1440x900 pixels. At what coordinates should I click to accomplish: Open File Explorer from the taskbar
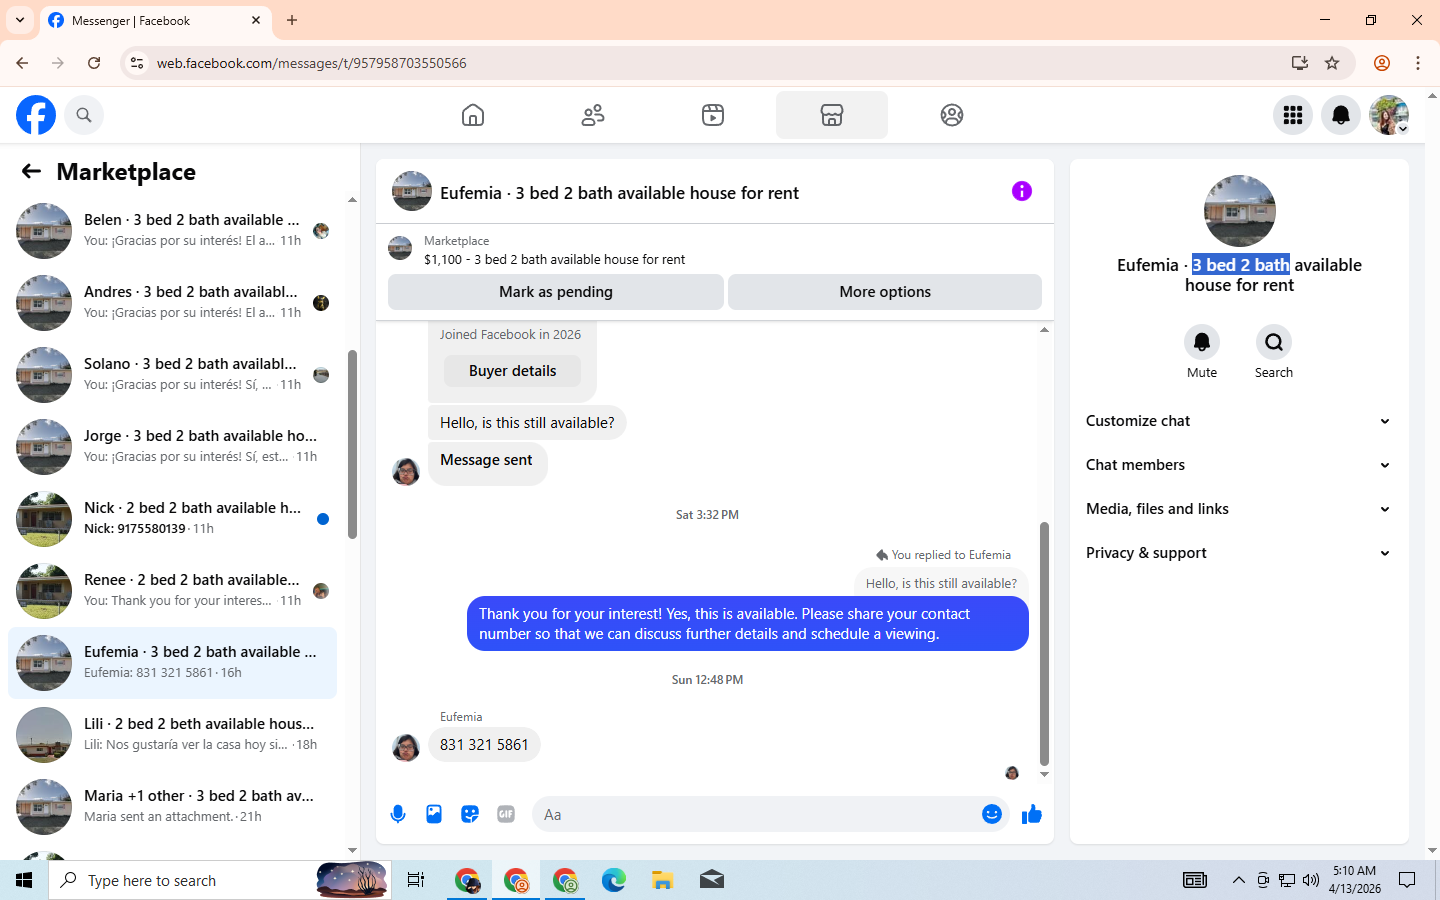[662, 880]
